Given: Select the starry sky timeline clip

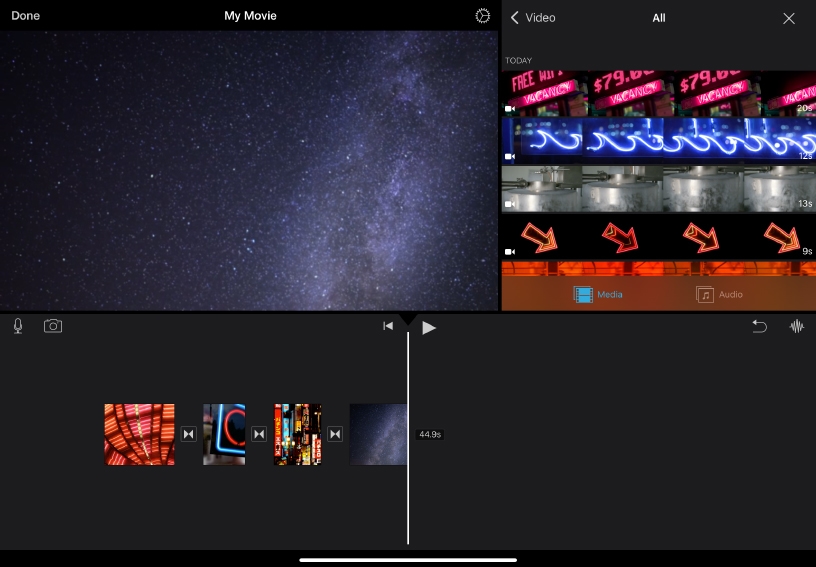Looking at the screenshot, I should 378,434.
